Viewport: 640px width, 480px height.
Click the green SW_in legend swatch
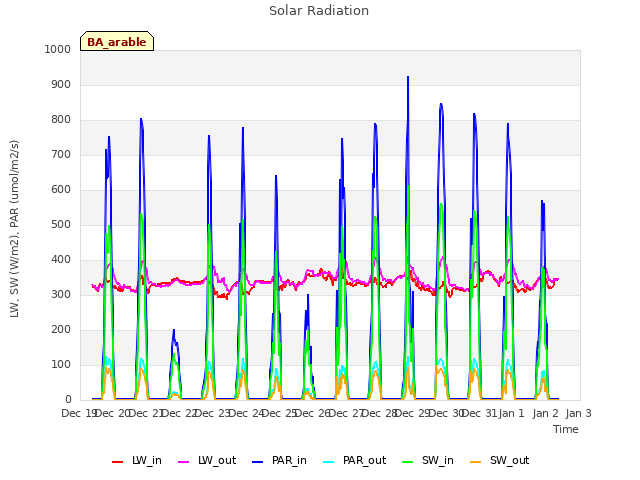click(407, 462)
